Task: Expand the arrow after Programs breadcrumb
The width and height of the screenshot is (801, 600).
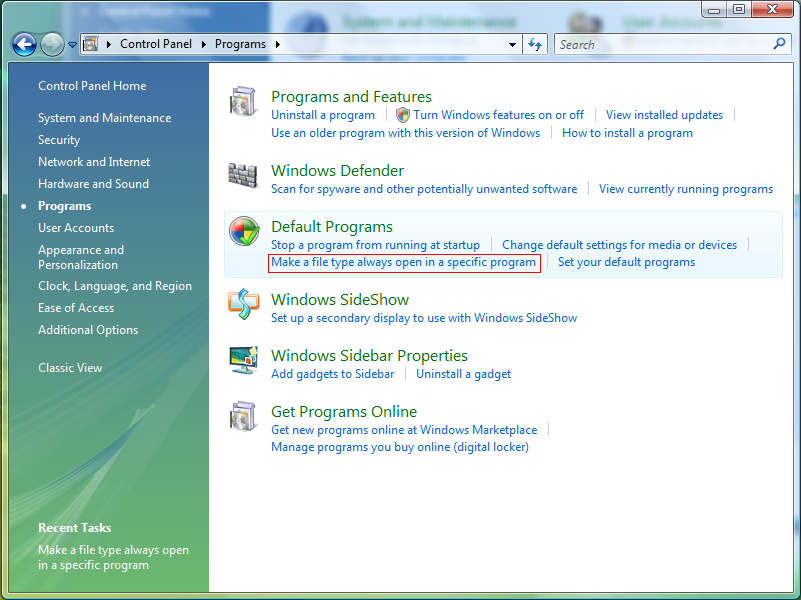Action: click(278, 44)
